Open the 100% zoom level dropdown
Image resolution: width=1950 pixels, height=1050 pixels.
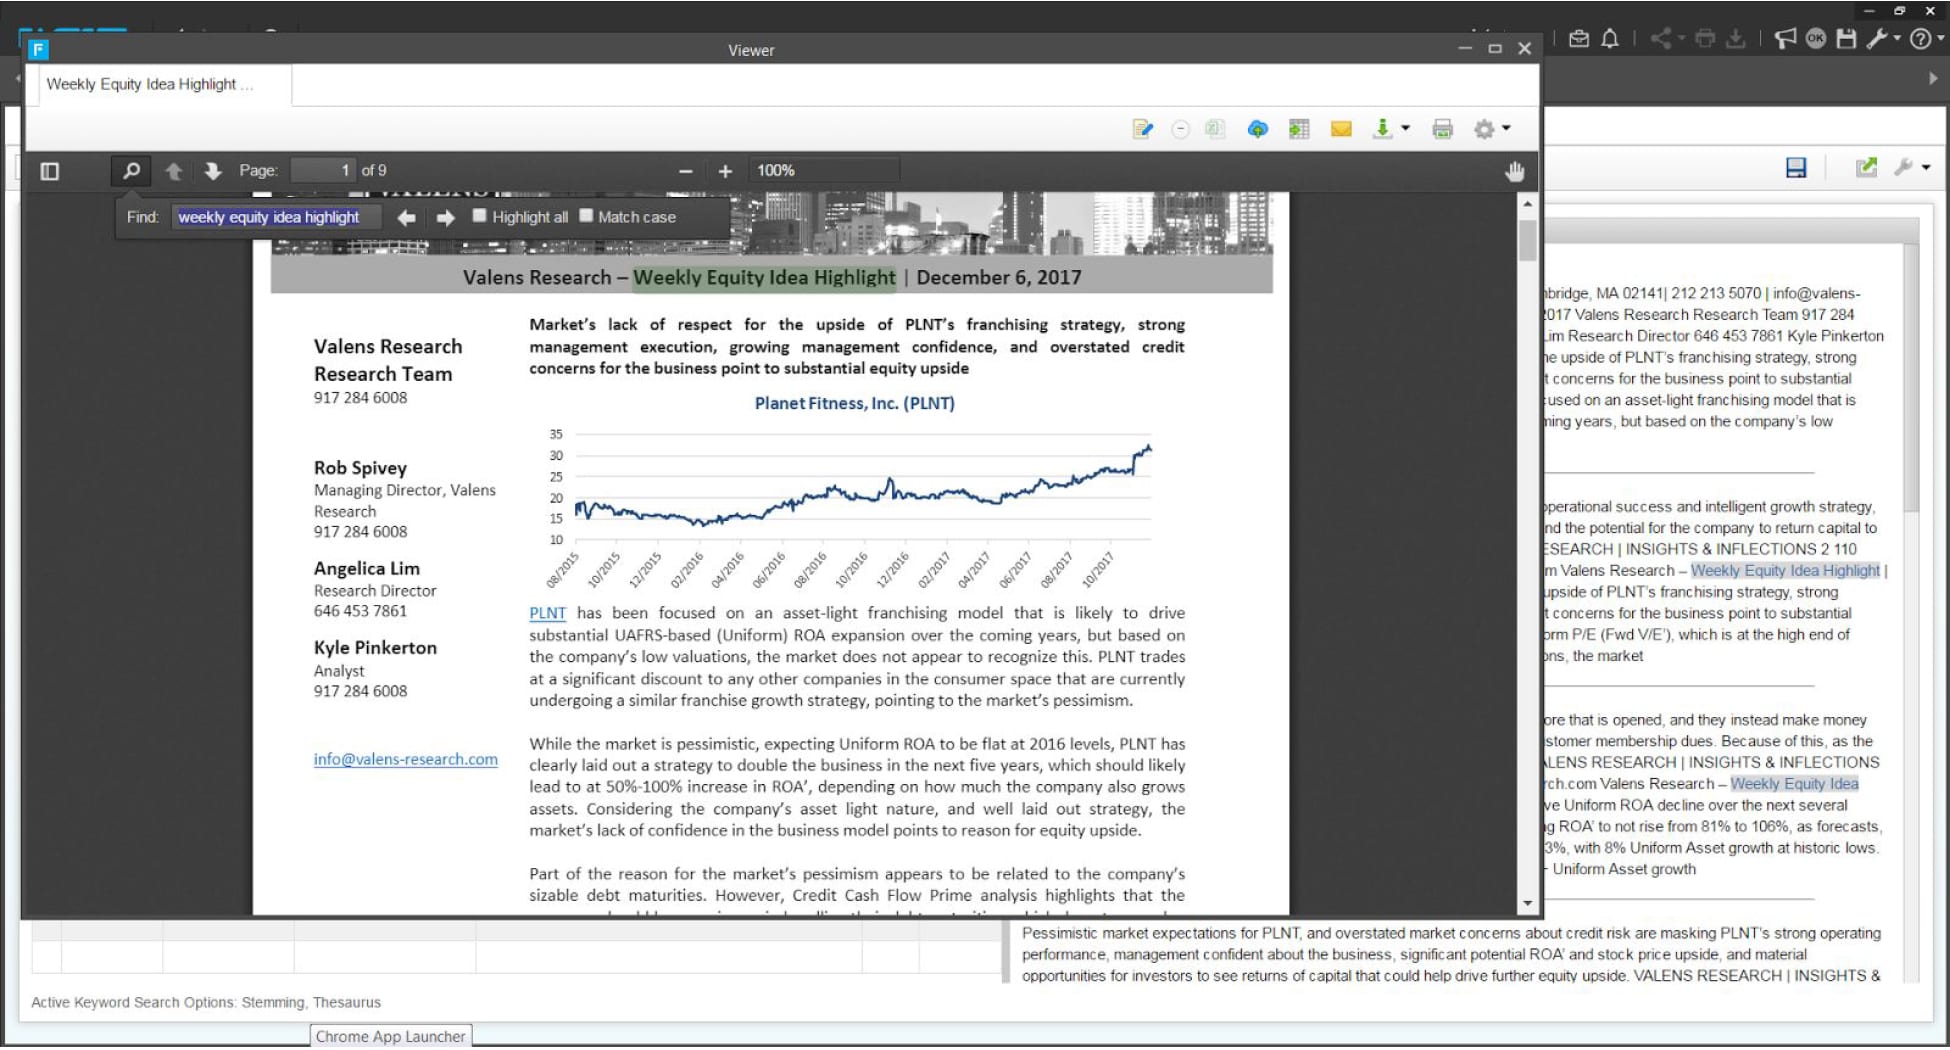click(x=825, y=170)
